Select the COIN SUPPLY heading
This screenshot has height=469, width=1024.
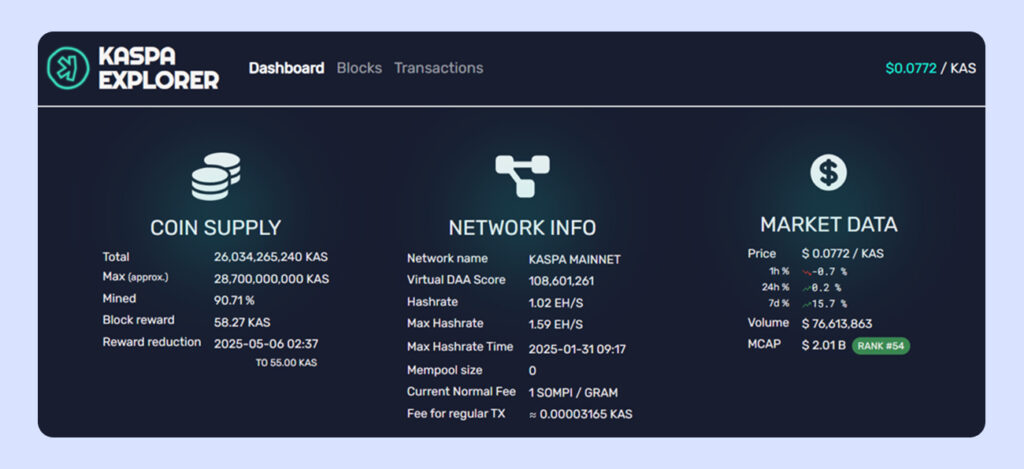[216, 227]
